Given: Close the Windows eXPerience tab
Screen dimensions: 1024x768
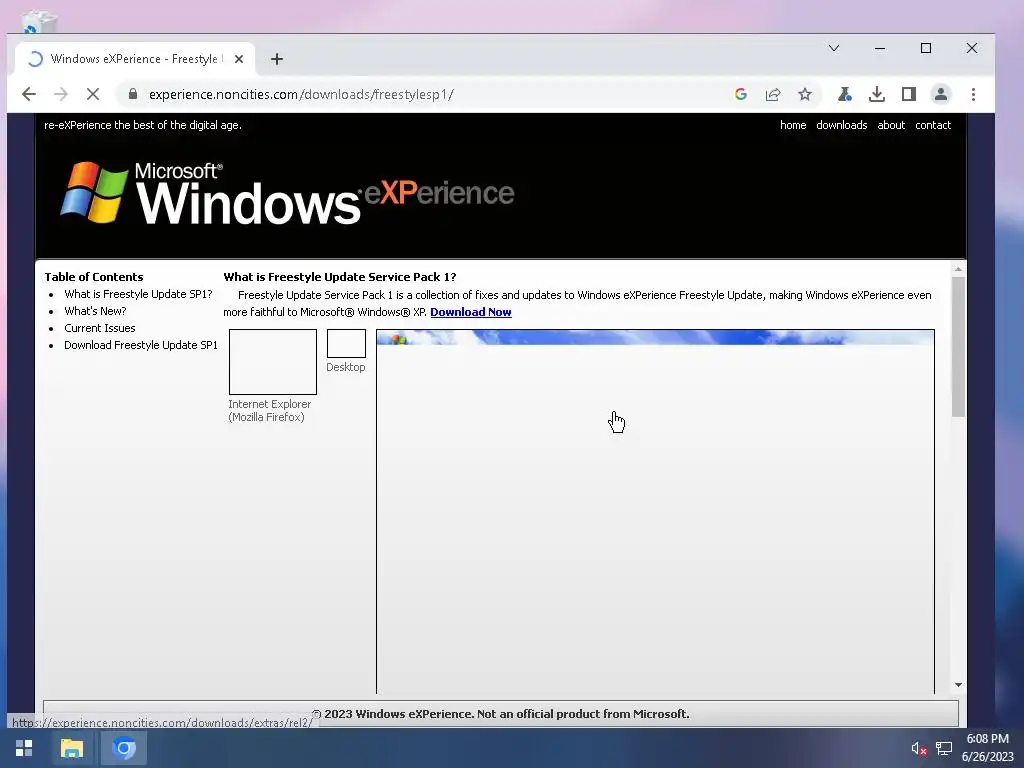Looking at the screenshot, I should point(239,59).
